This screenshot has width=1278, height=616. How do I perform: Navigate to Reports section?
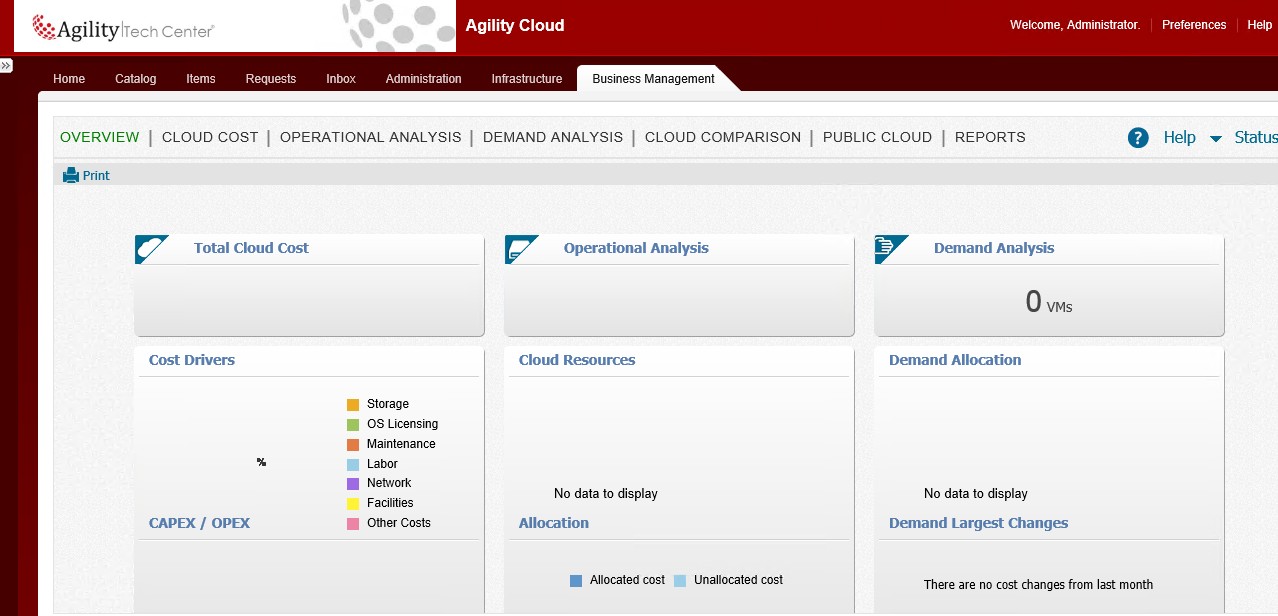click(989, 138)
